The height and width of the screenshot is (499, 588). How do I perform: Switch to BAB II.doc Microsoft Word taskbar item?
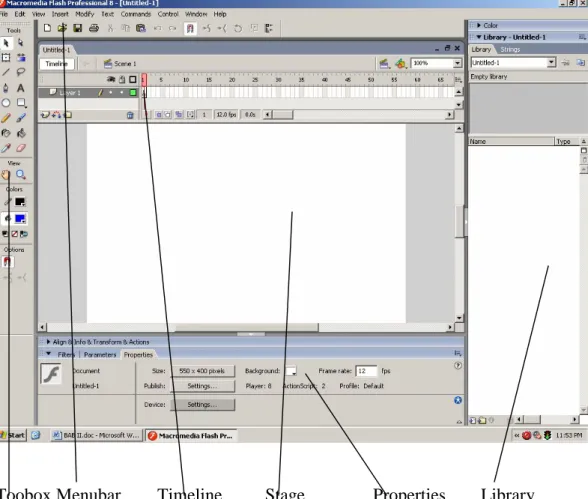(96, 436)
